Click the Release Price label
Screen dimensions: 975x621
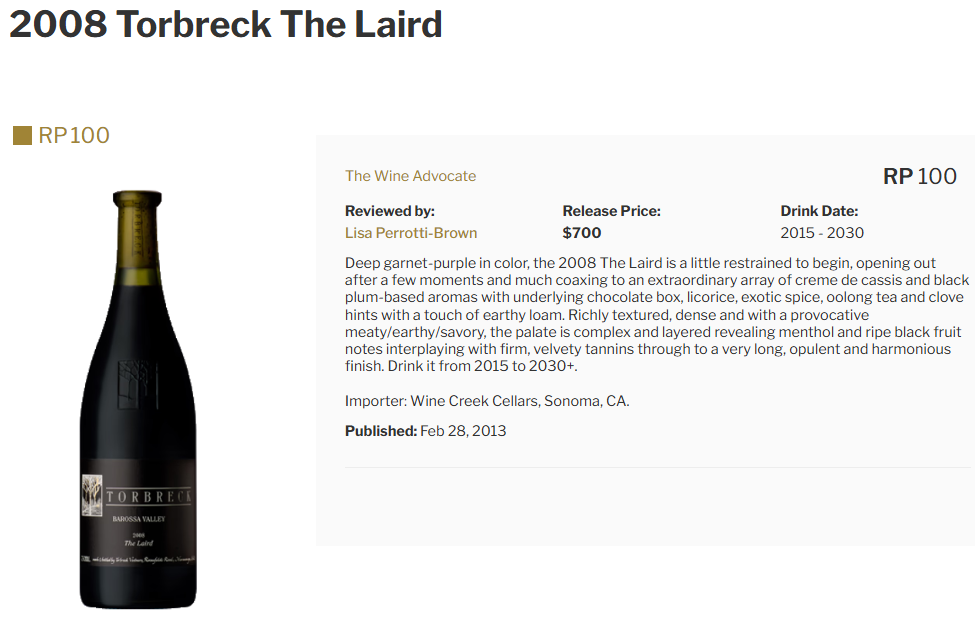pos(611,211)
